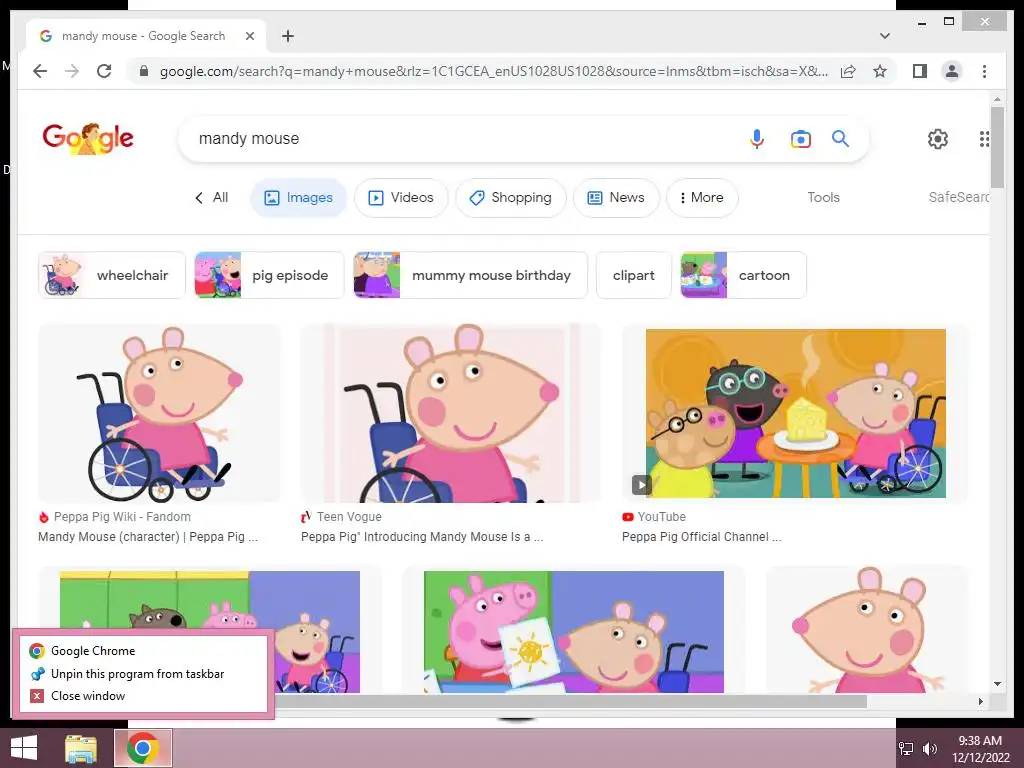Reload the page with the refresh icon

[x=104, y=71]
